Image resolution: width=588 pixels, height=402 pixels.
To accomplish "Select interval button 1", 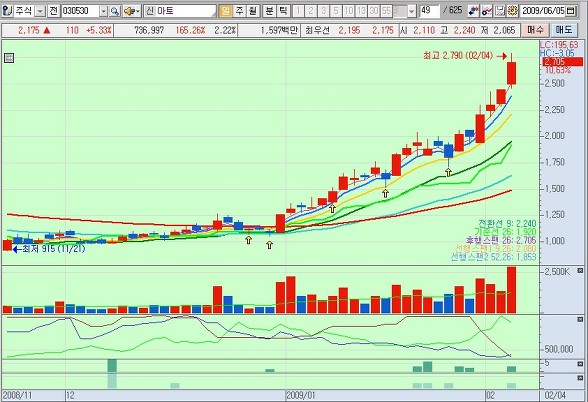I will tap(298, 11).
